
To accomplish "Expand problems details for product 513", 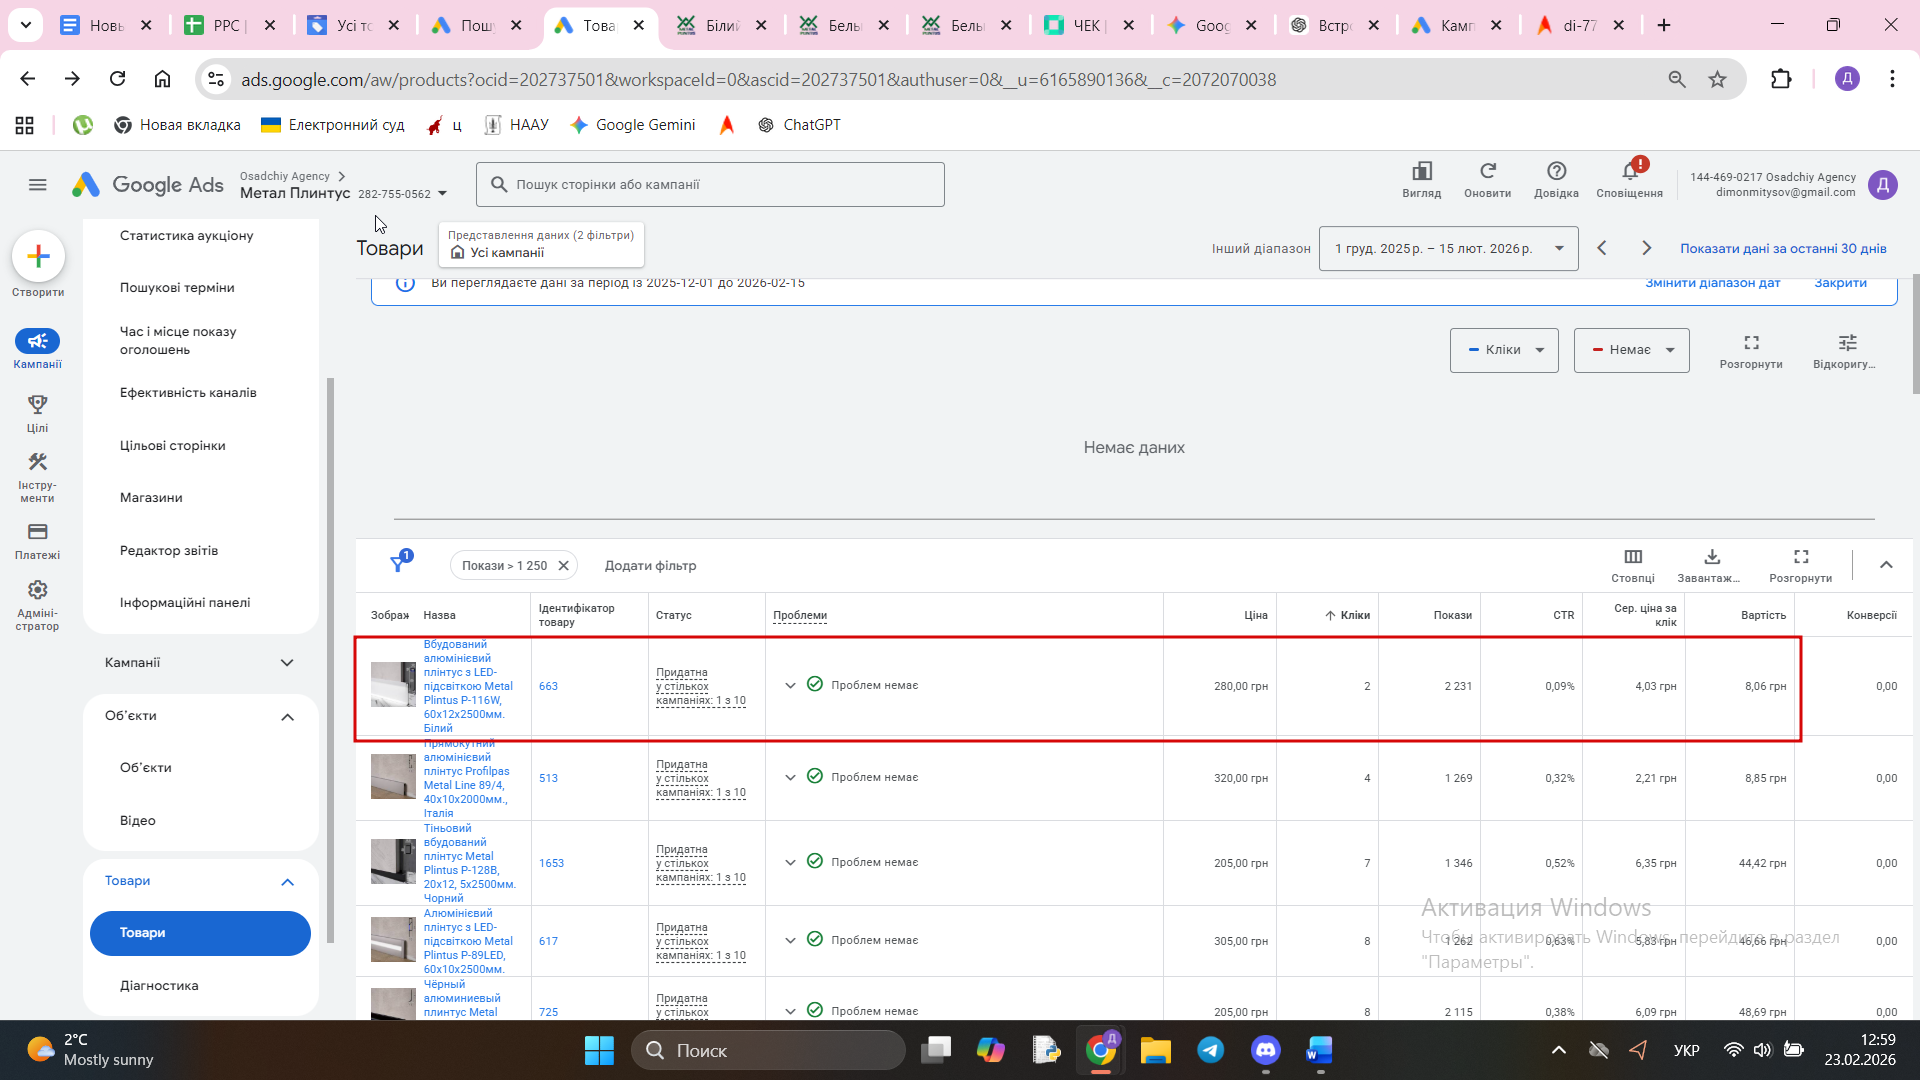I will (x=790, y=778).
